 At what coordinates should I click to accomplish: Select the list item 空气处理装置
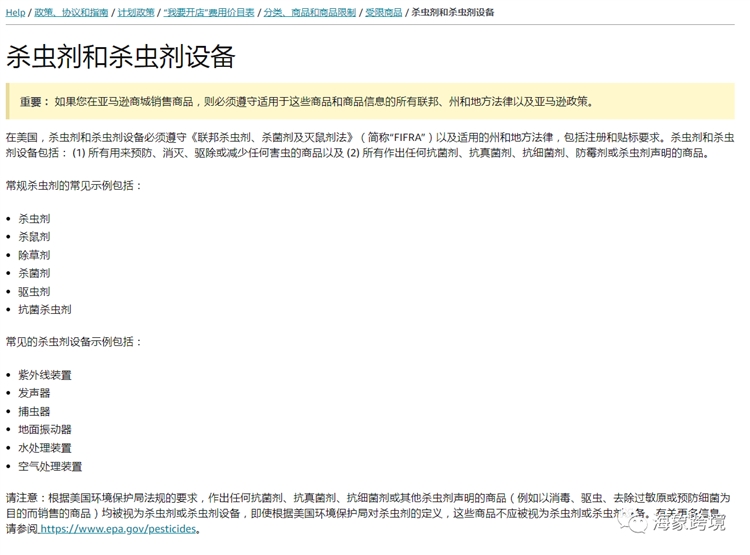(x=50, y=466)
